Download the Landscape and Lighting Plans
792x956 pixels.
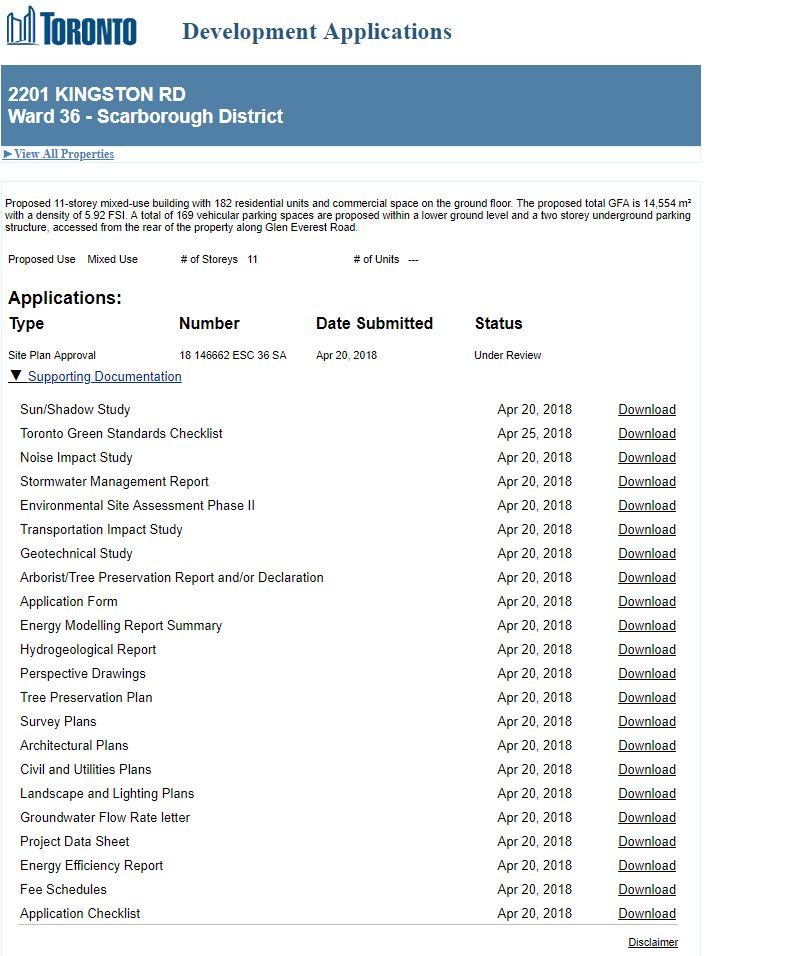coord(646,794)
